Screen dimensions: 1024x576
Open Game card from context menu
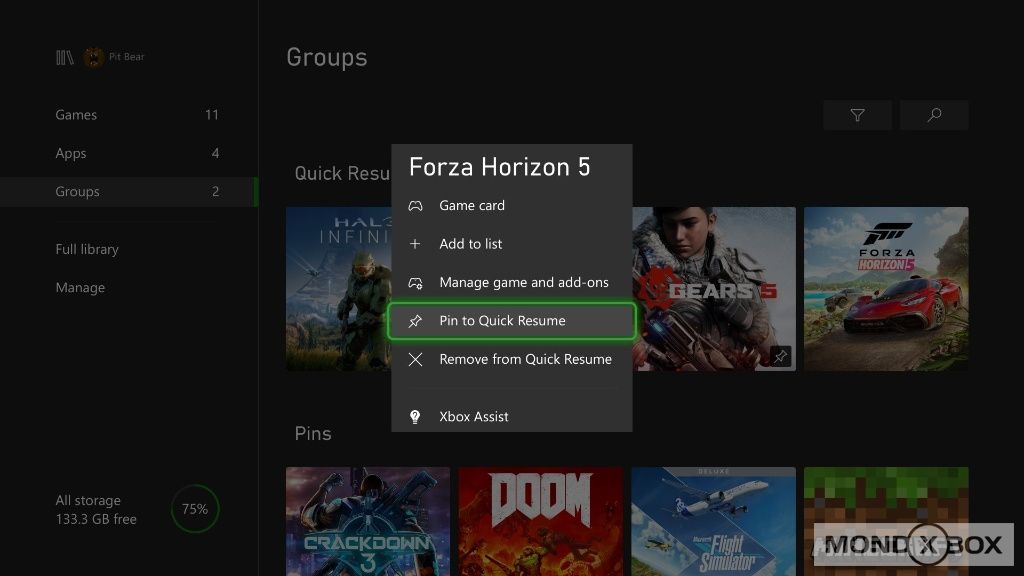[x=471, y=206]
